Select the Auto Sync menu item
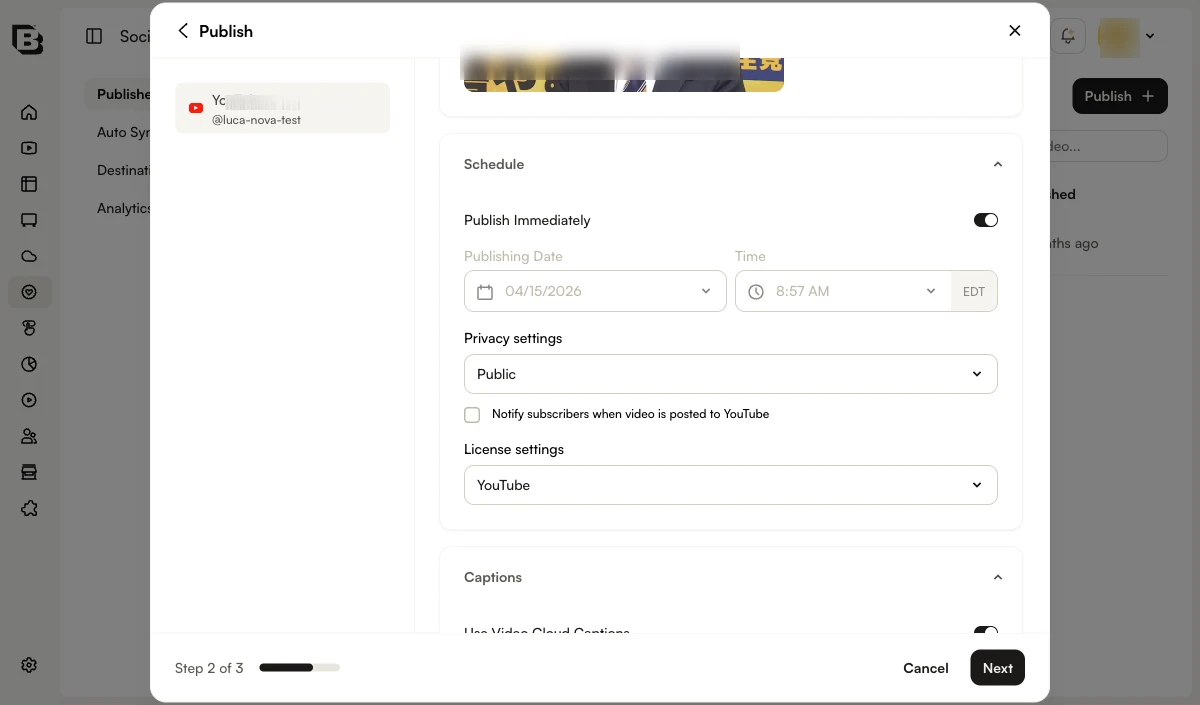1200x705 pixels. (x=122, y=132)
